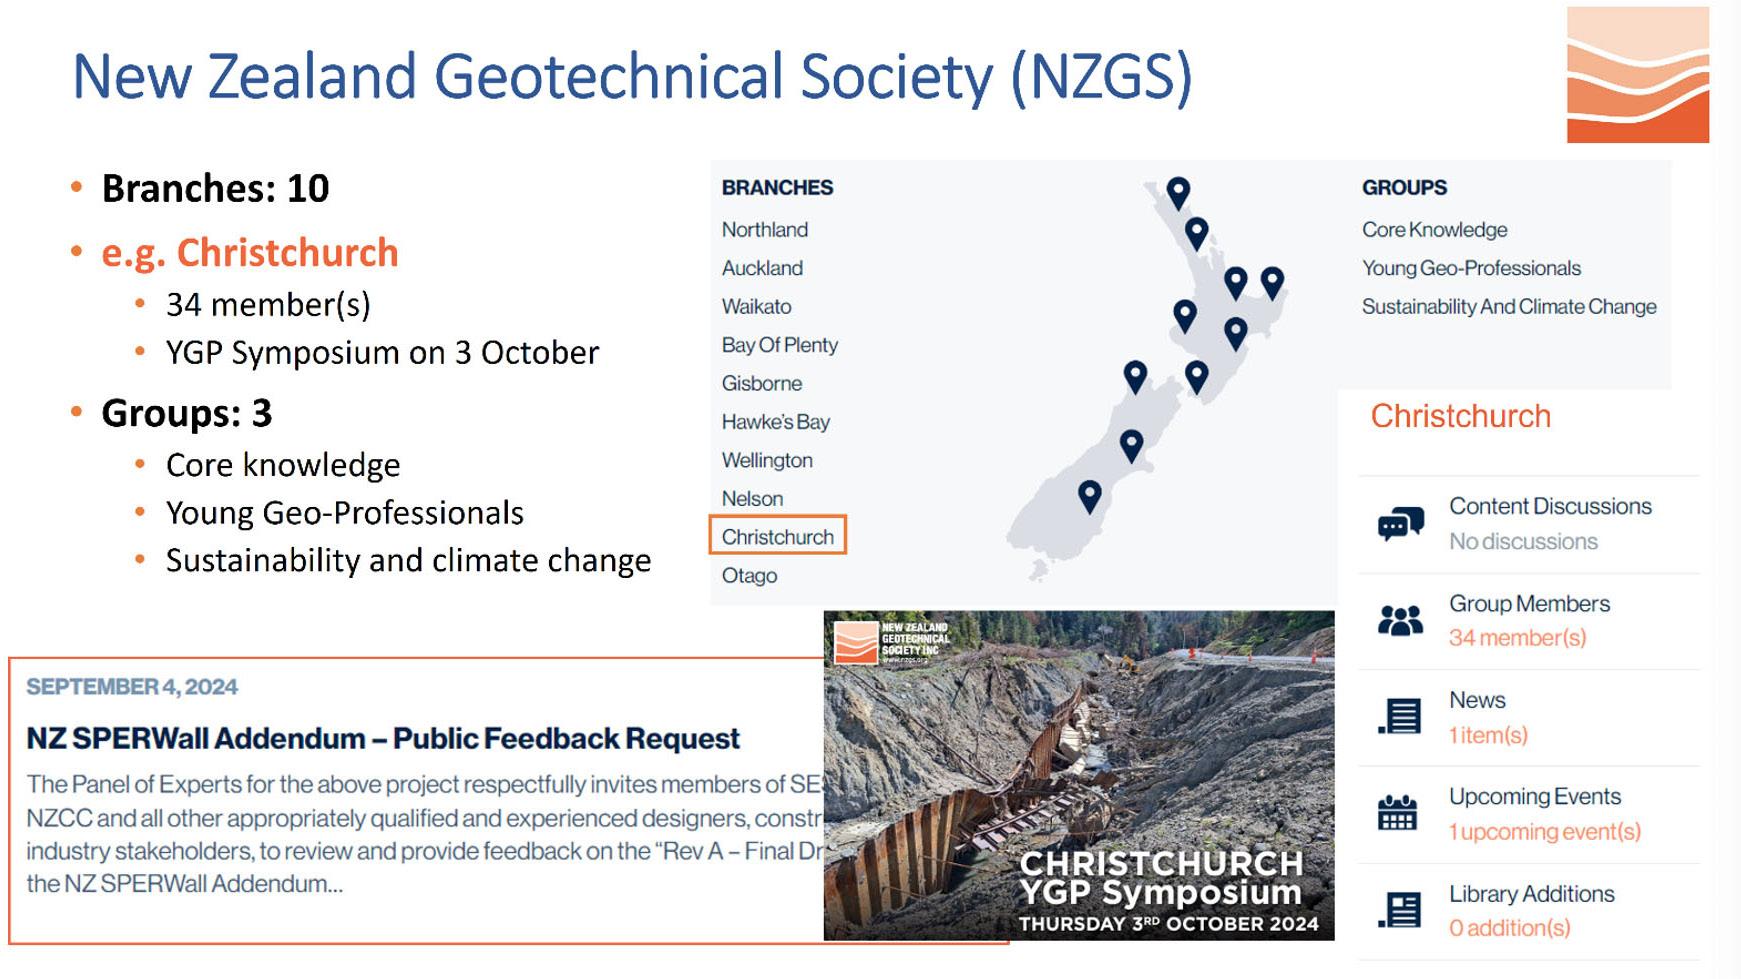Open the Northland branch link
This screenshot has width=1741, height=979.
point(765,229)
